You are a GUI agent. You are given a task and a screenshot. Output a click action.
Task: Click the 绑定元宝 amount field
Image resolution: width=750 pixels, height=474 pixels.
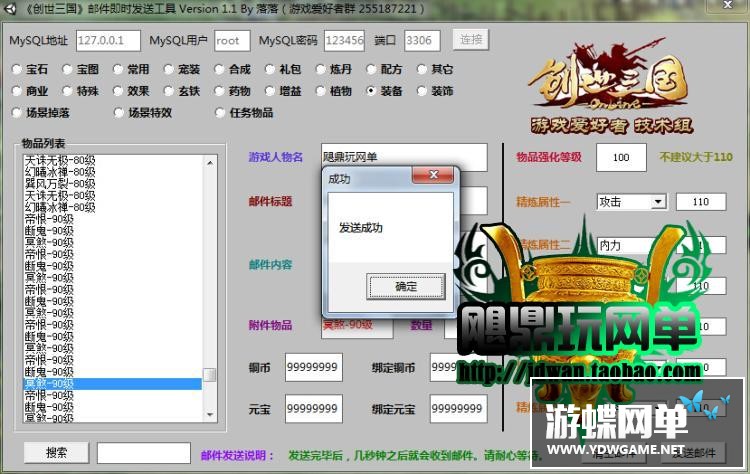coord(458,408)
